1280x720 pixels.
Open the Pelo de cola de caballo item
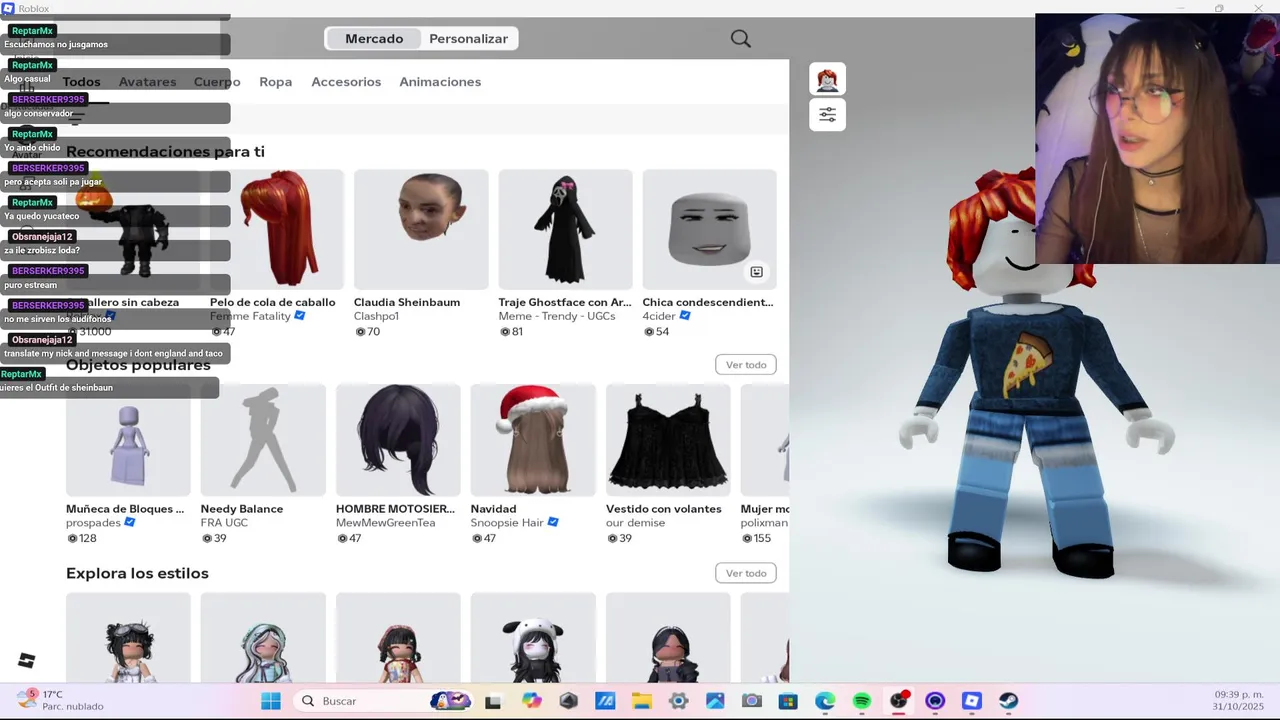(x=277, y=229)
